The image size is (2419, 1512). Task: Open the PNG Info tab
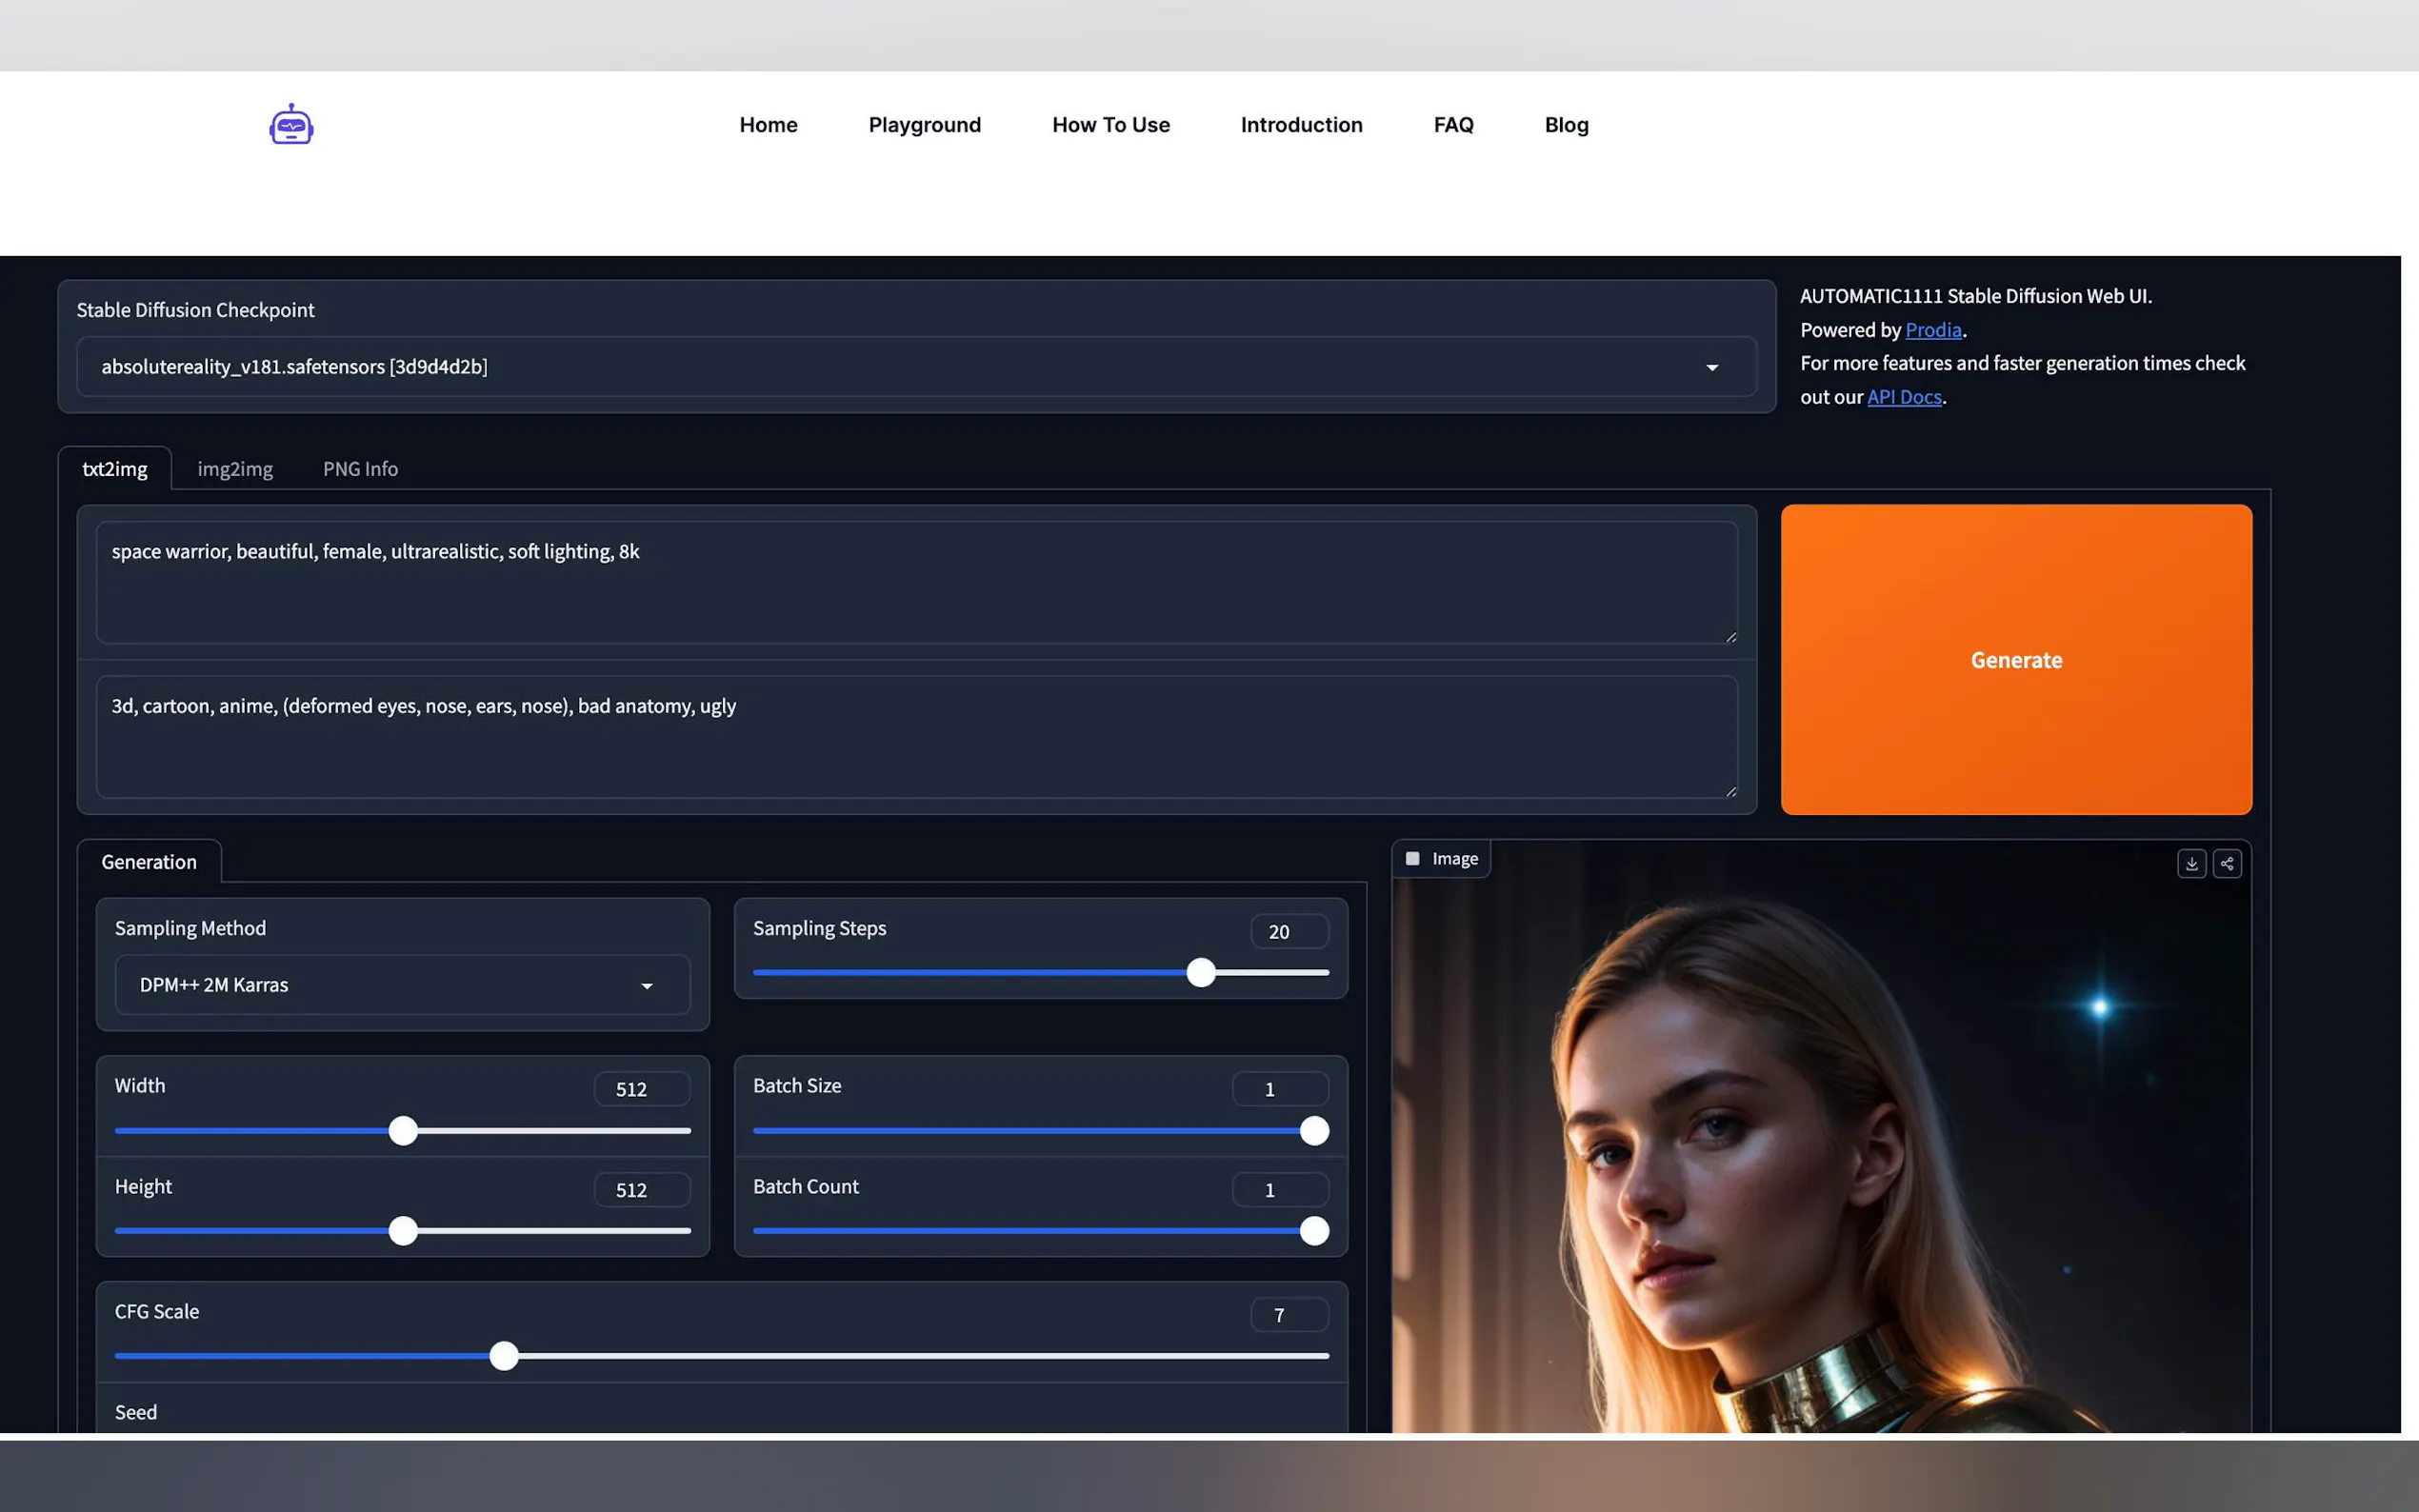[360, 469]
